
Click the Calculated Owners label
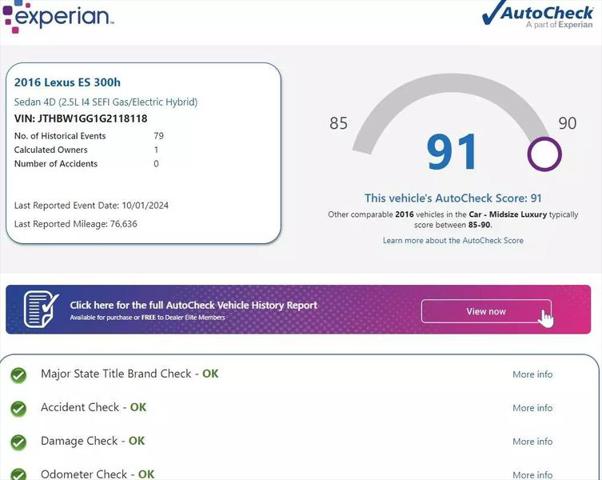tap(51, 150)
